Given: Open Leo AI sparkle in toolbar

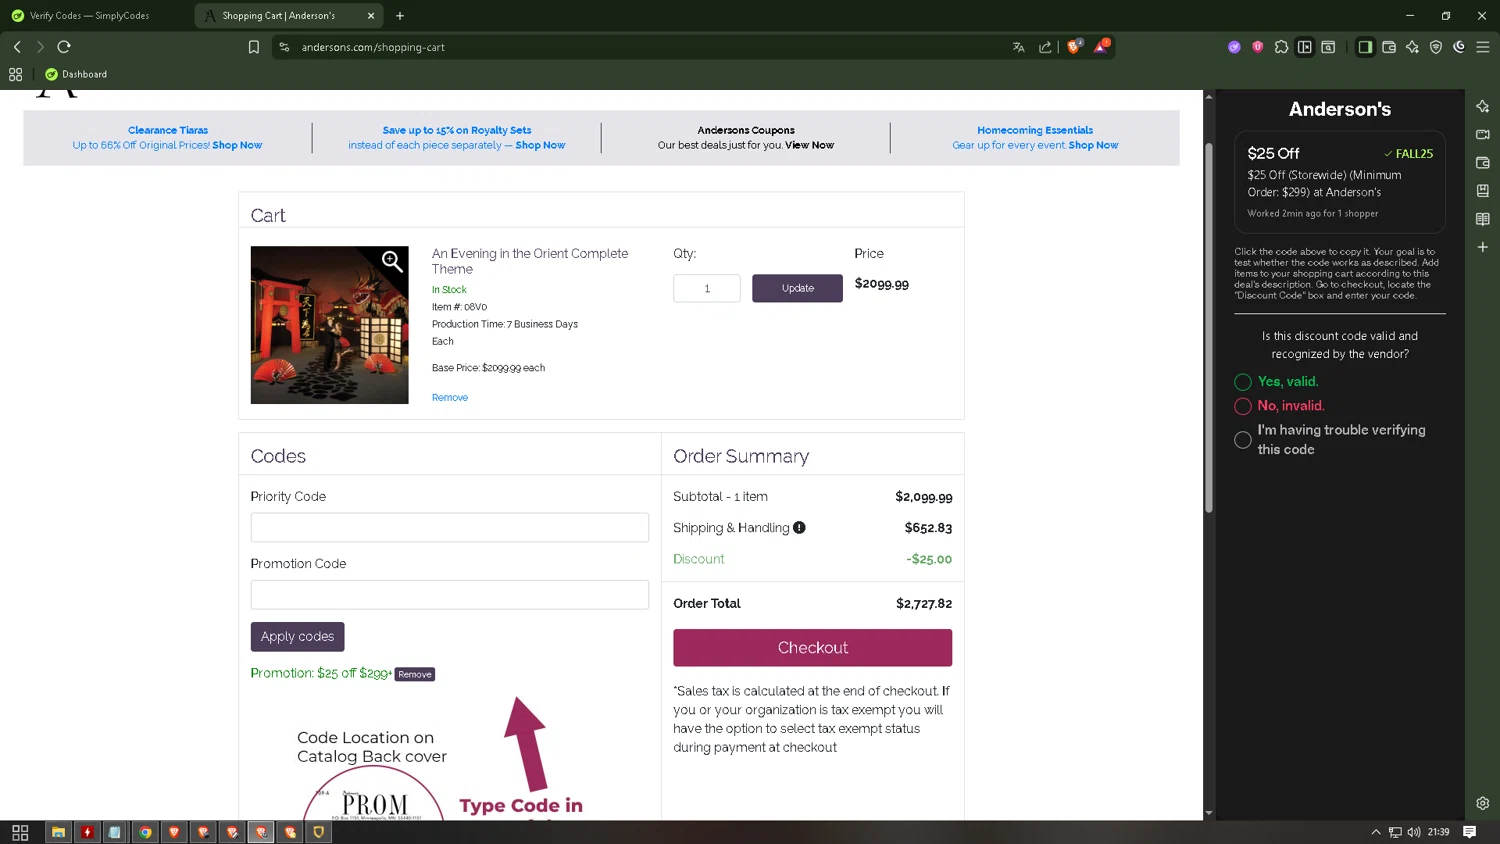Looking at the screenshot, I should click(1412, 47).
